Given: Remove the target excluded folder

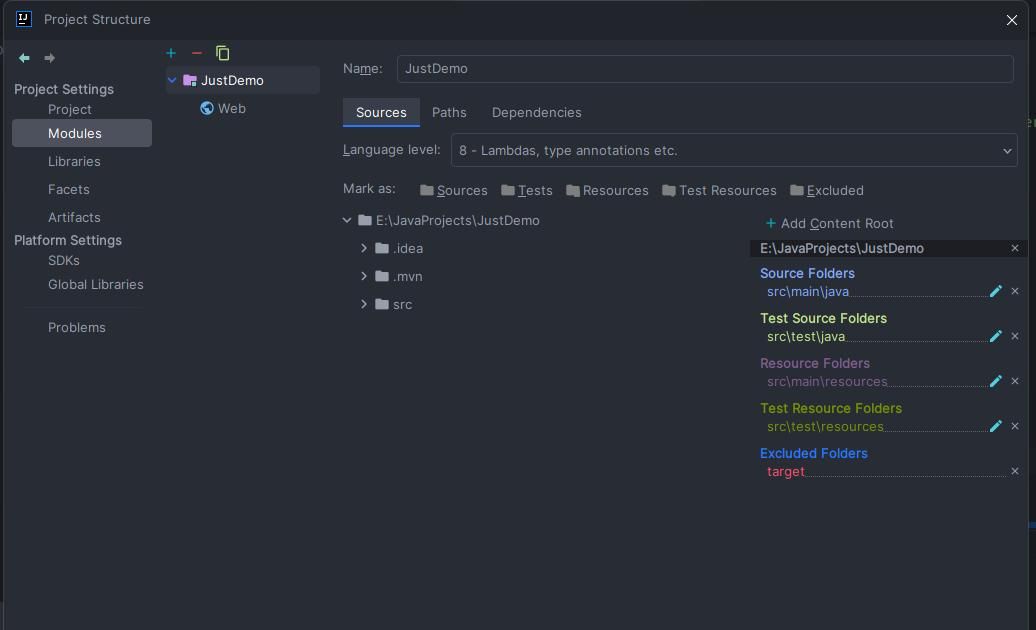Looking at the screenshot, I should pos(1015,472).
